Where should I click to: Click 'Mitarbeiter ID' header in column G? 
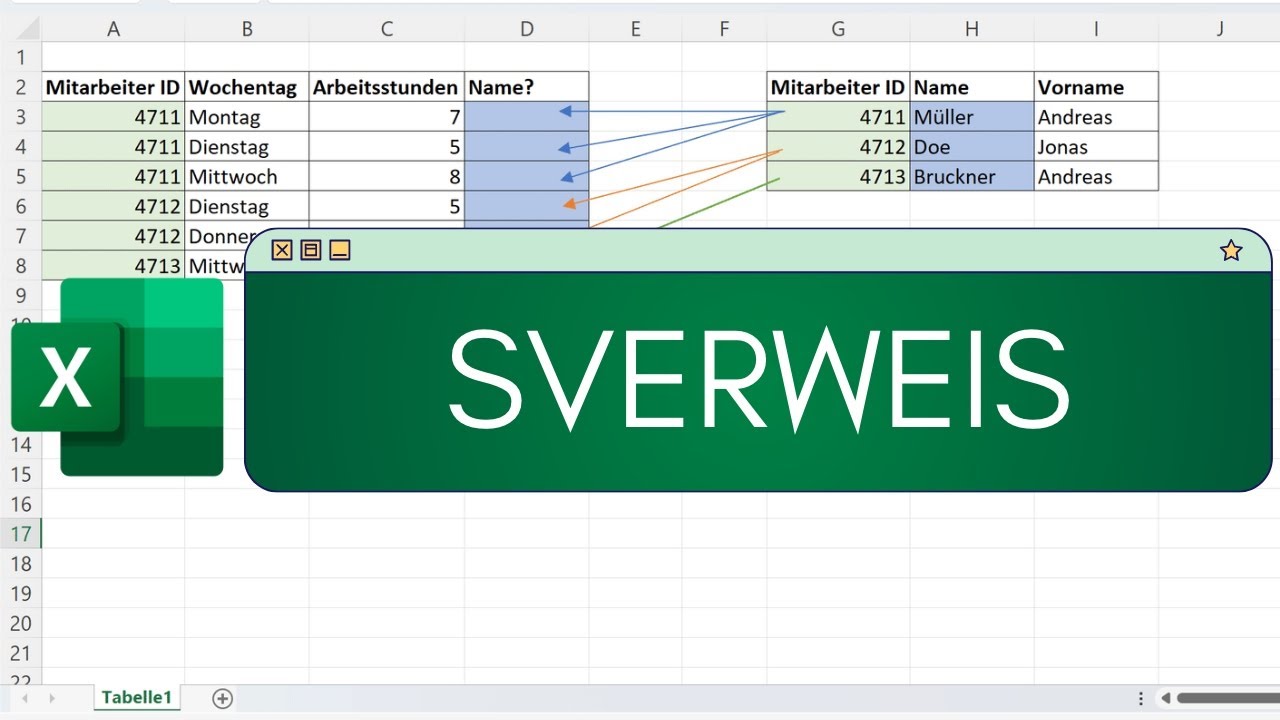(x=838, y=87)
